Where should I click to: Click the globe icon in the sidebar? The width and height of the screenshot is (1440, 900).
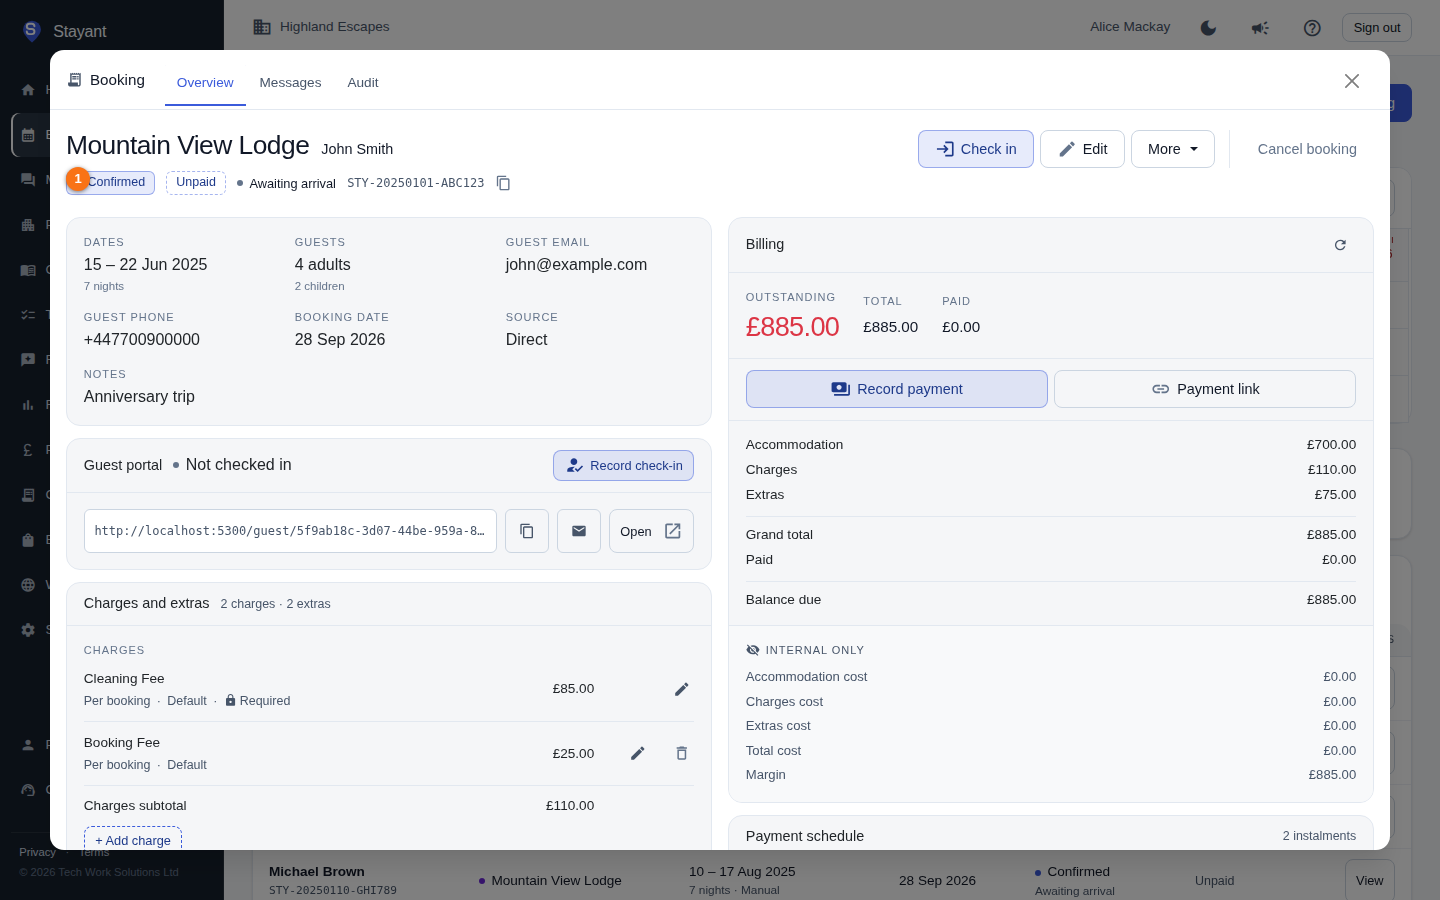tap(28, 585)
